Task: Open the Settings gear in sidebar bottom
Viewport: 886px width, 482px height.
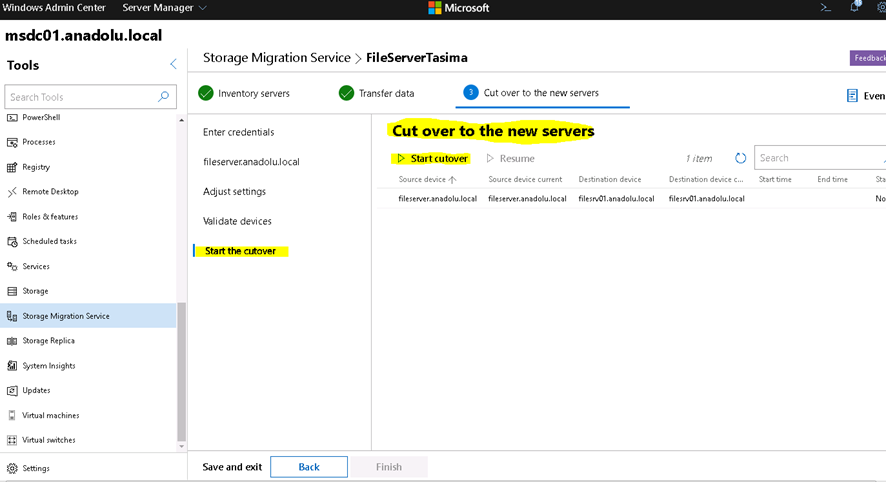Action: point(12,468)
